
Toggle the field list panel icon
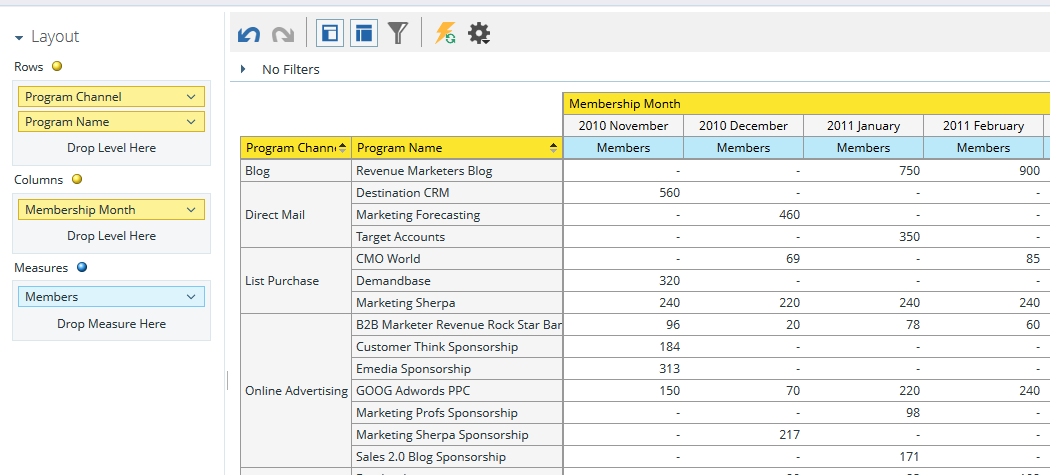[330, 33]
